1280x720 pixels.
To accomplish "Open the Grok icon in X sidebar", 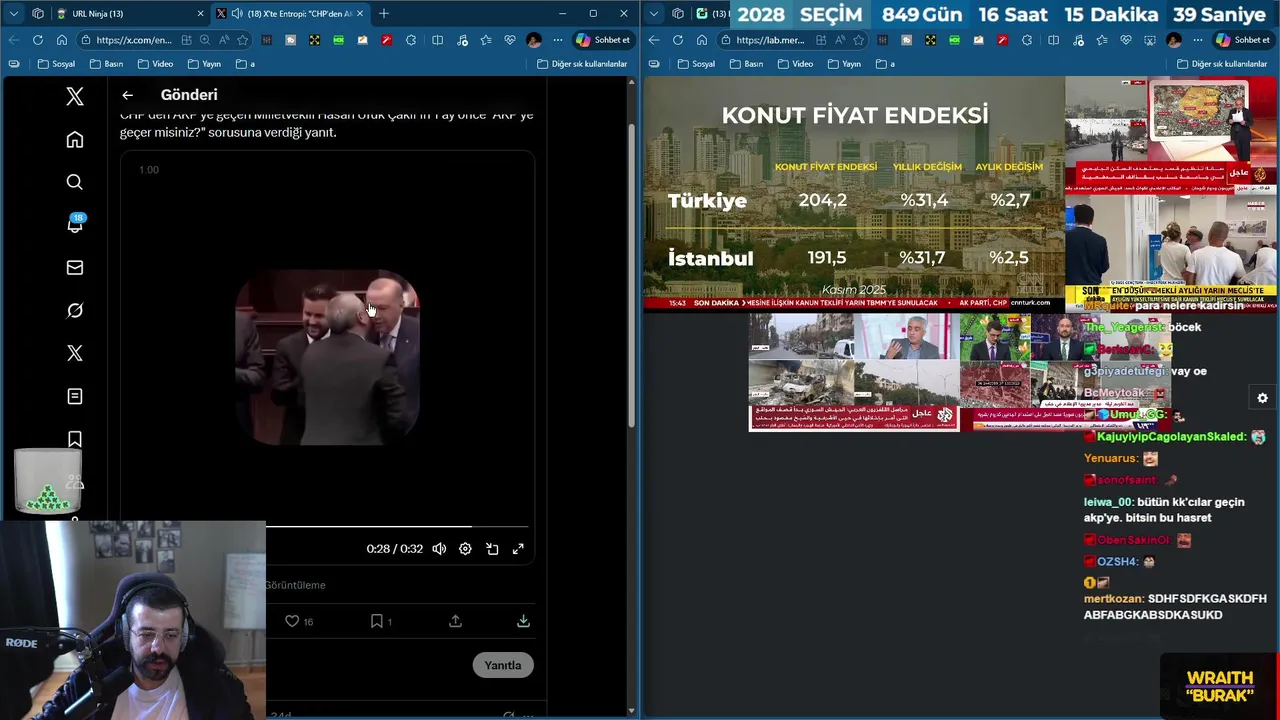I will 75,311.
